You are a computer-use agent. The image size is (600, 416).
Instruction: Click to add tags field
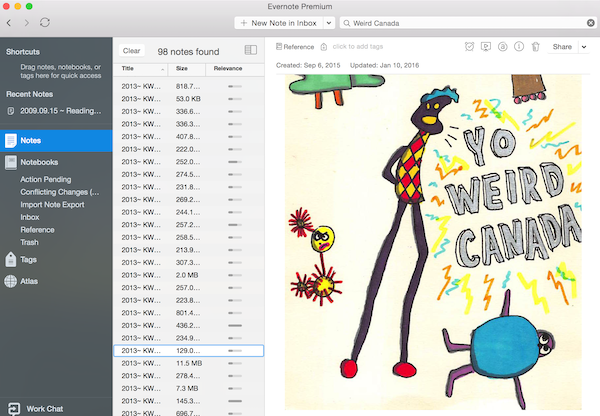click(357, 47)
